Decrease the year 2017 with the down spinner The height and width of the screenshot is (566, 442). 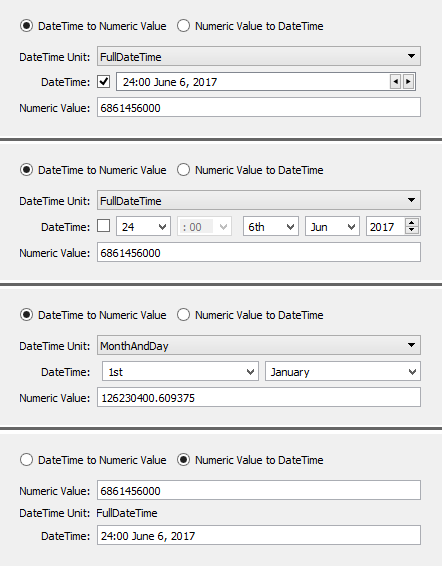pos(412,231)
